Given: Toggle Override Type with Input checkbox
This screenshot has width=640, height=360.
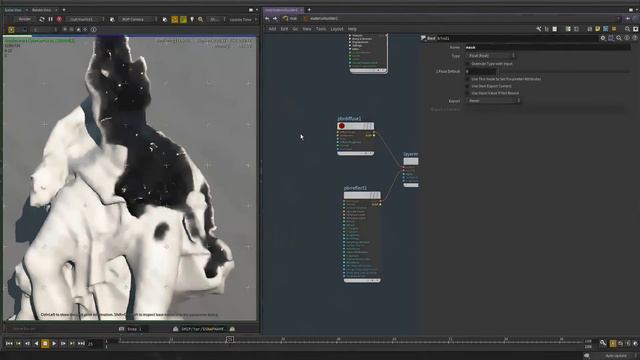Looking at the screenshot, I should (468, 64).
